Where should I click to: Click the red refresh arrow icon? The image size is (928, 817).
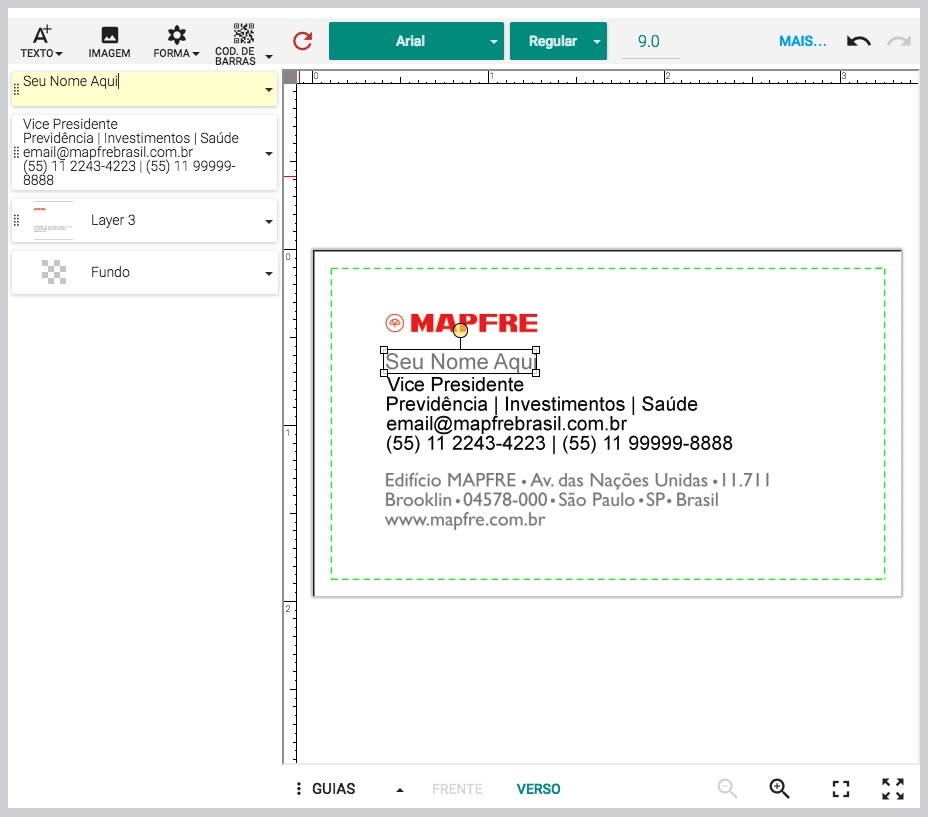pos(302,41)
